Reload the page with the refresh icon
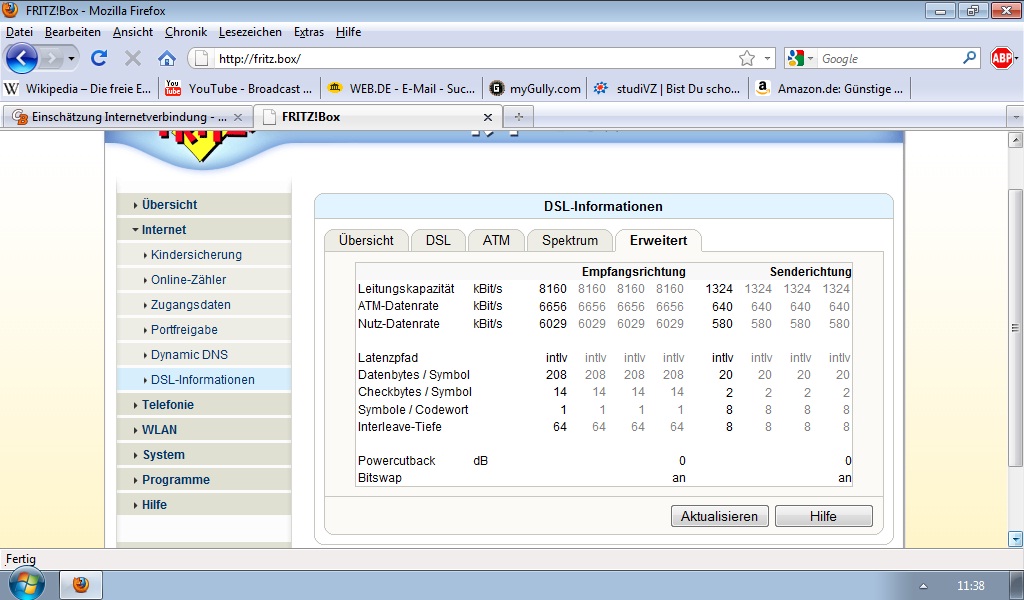This screenshot has height=600, width=1024. 99,59
